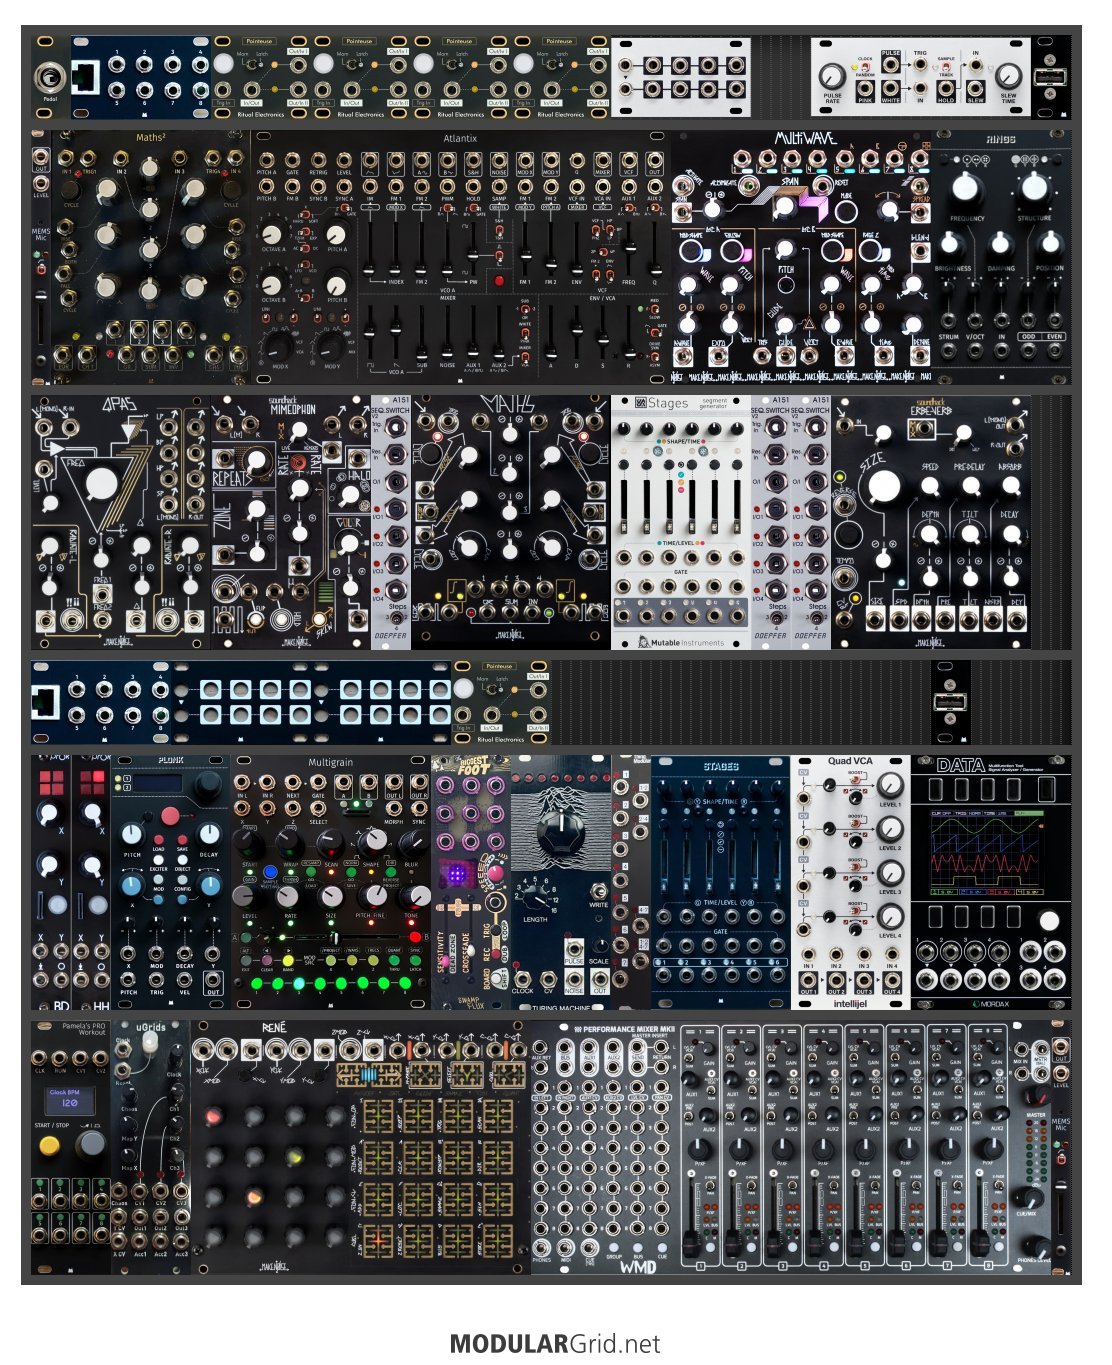This screenshot has height=1365, width=1112.
Task: Open the Mimeophon delay module
Action: pyautogui.click(x=291, y=522)
